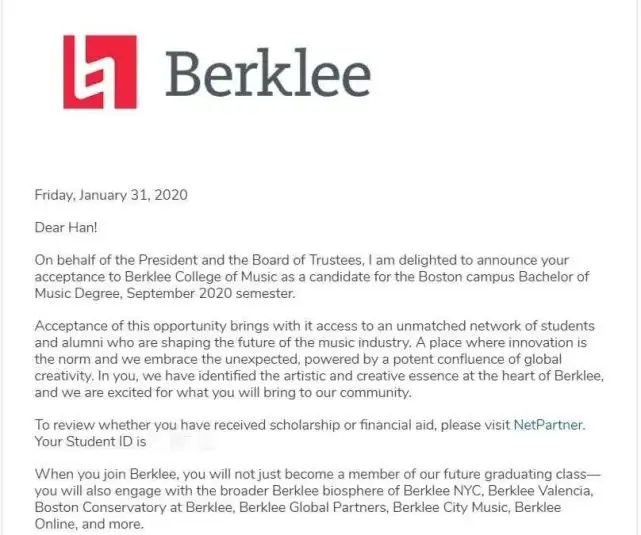Viewport: 641px width, 535px height.
Task: Click the words Berklee NYC
Action: (442, 490)
